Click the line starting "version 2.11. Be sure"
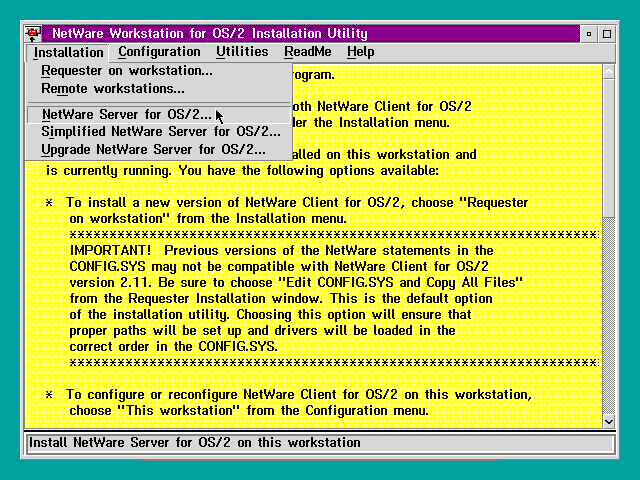 [x=296, y=282]
